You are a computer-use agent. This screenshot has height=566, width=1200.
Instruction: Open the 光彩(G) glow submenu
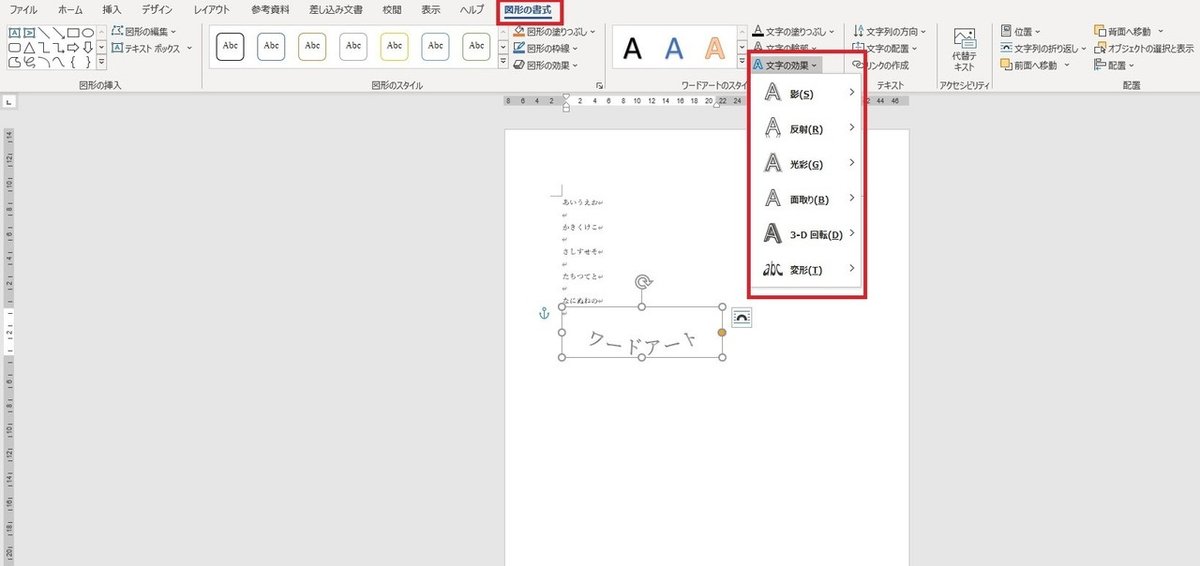pos(808,163)
